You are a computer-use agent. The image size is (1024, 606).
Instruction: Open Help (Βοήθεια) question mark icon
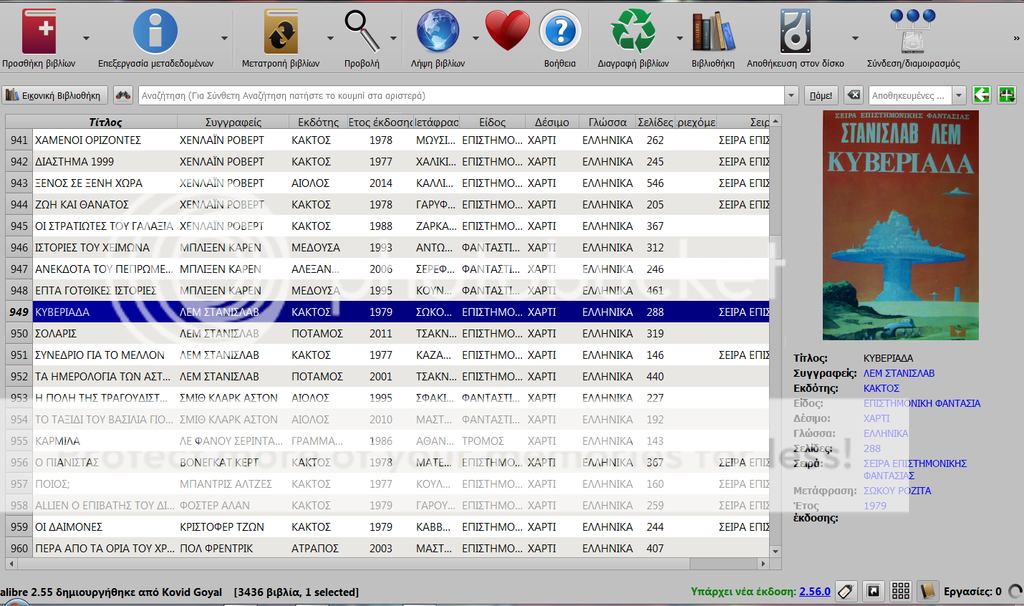click(x=560, y=31)
